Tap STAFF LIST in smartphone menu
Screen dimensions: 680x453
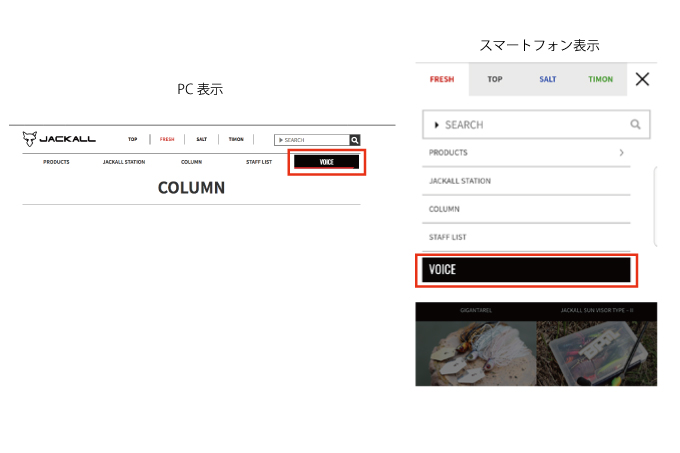pos(448,237)
